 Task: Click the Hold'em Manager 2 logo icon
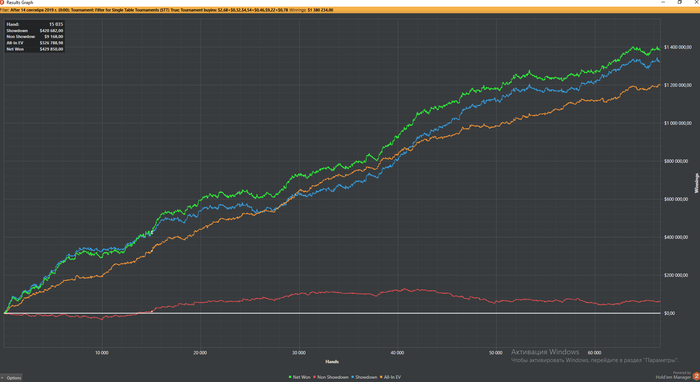(x=696, y=377)
